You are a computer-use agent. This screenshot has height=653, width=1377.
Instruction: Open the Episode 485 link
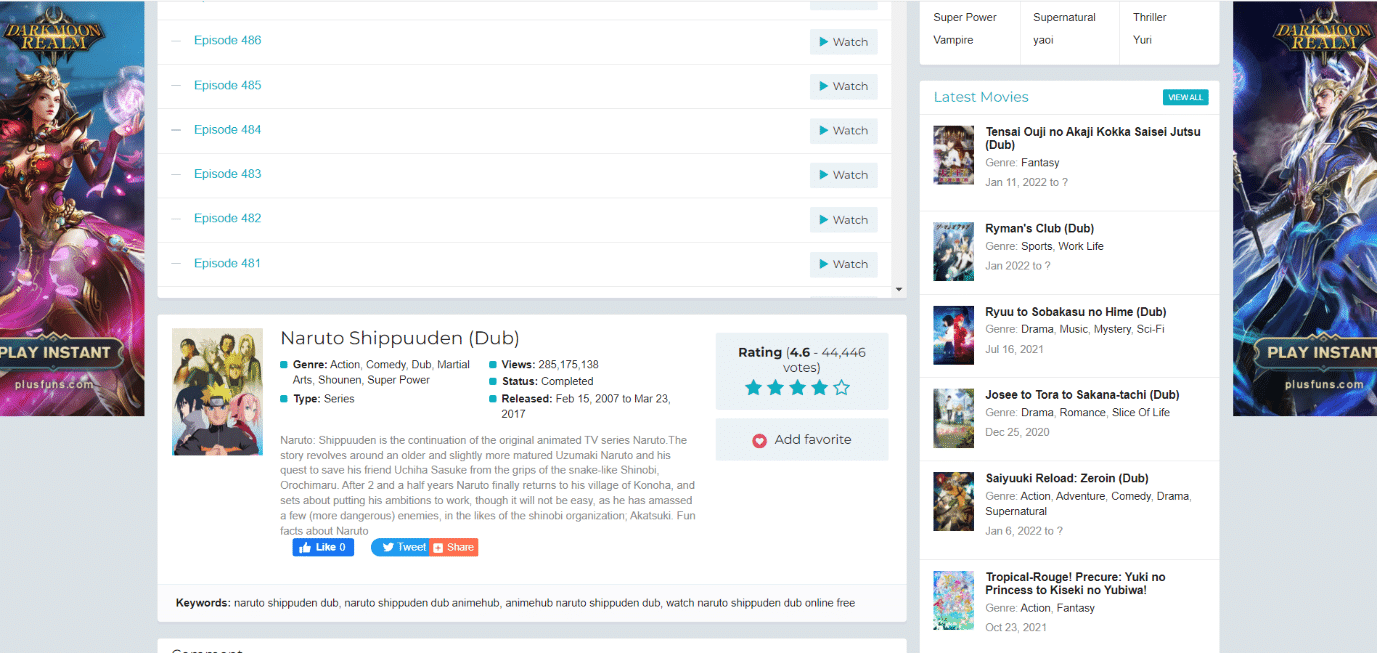point(227,85)
